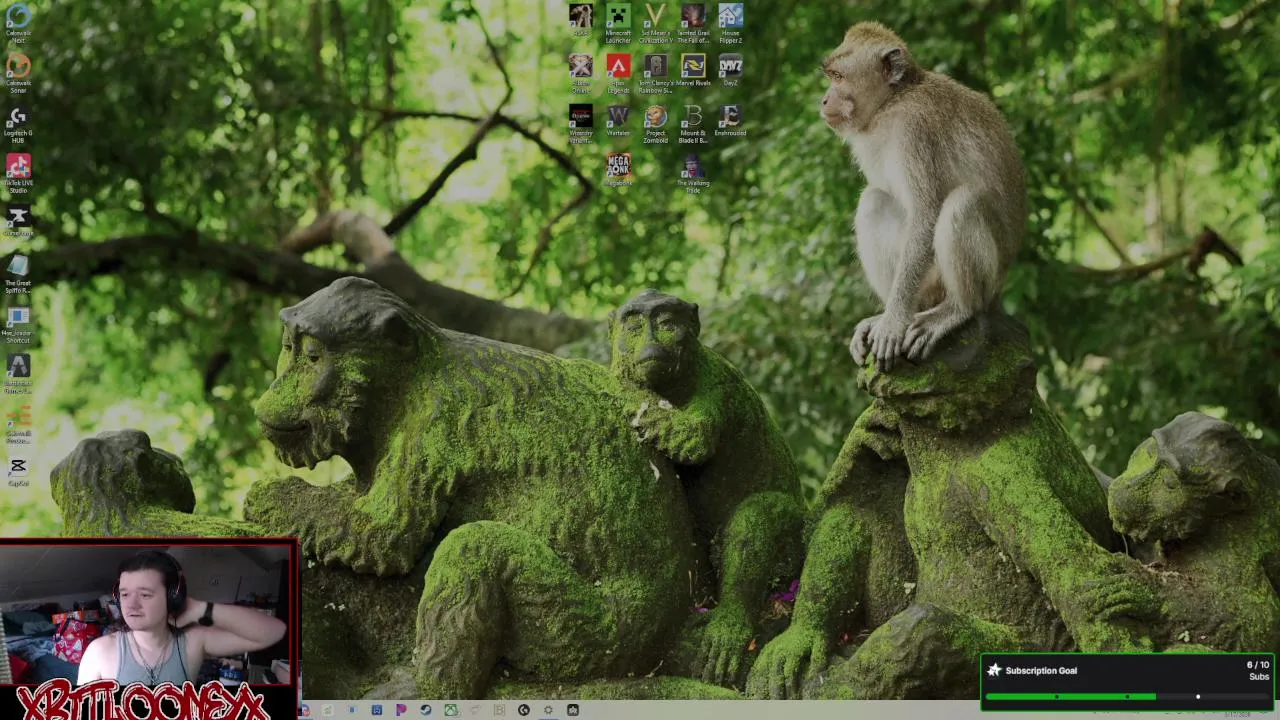Select the Project Zomboid icon
1280x720 pixels.
[655, 123]
